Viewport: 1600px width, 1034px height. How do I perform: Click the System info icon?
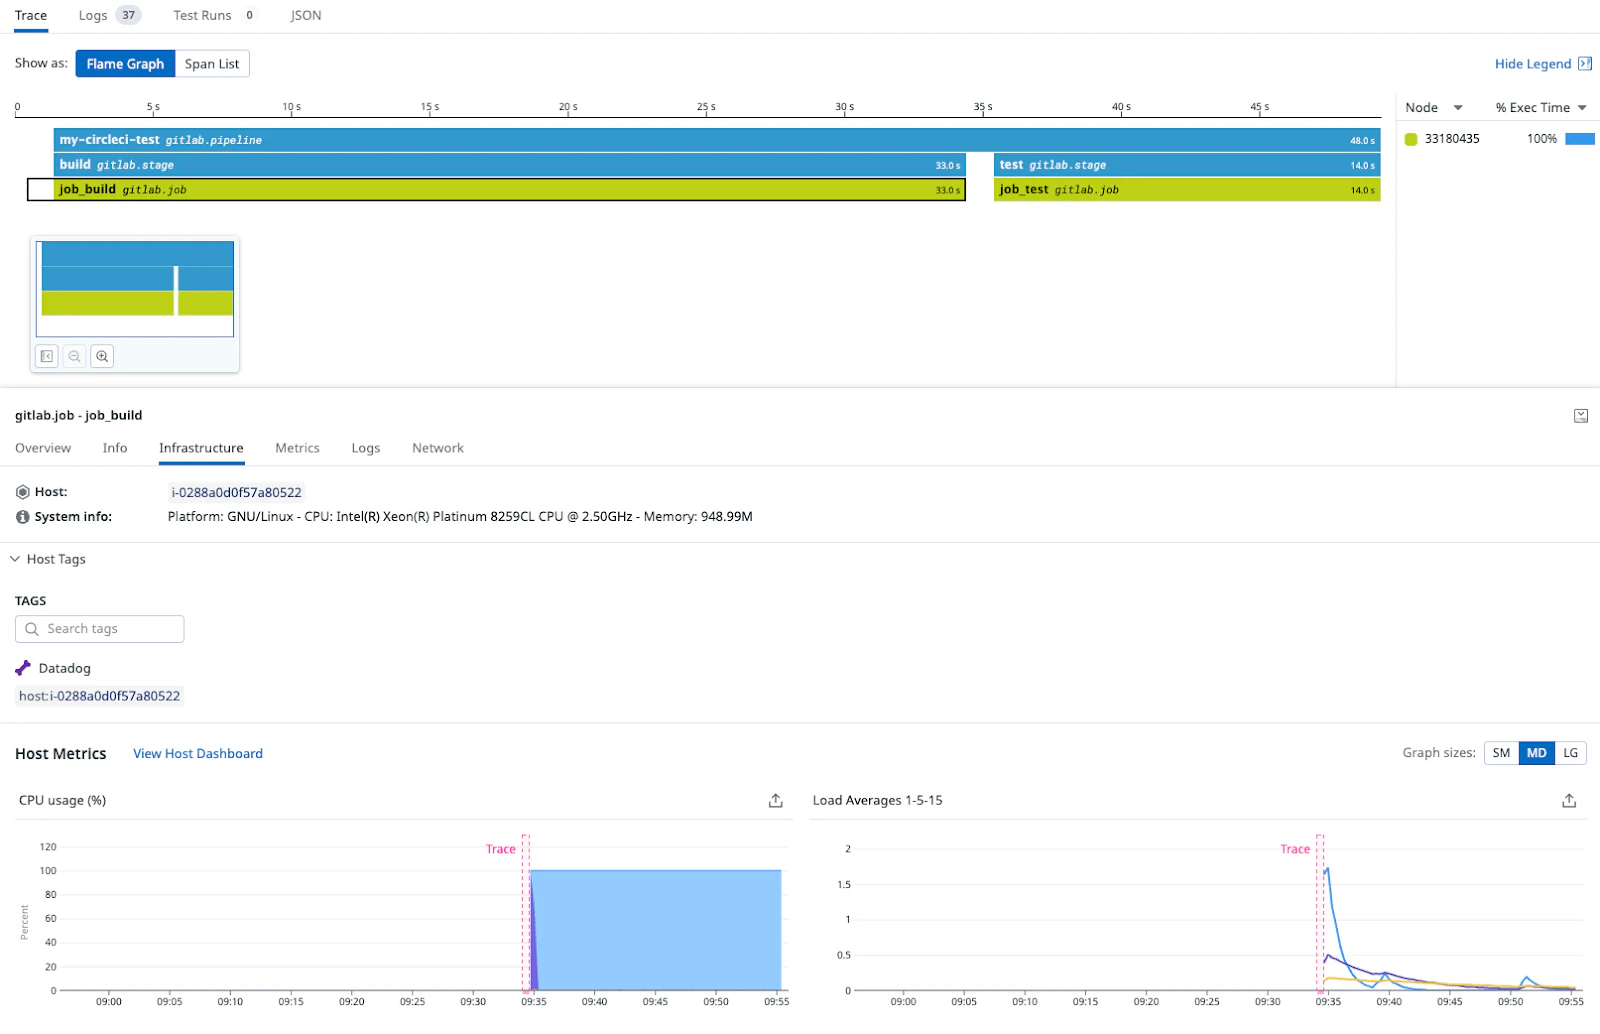pyautogui.click(x=23, y=517)
